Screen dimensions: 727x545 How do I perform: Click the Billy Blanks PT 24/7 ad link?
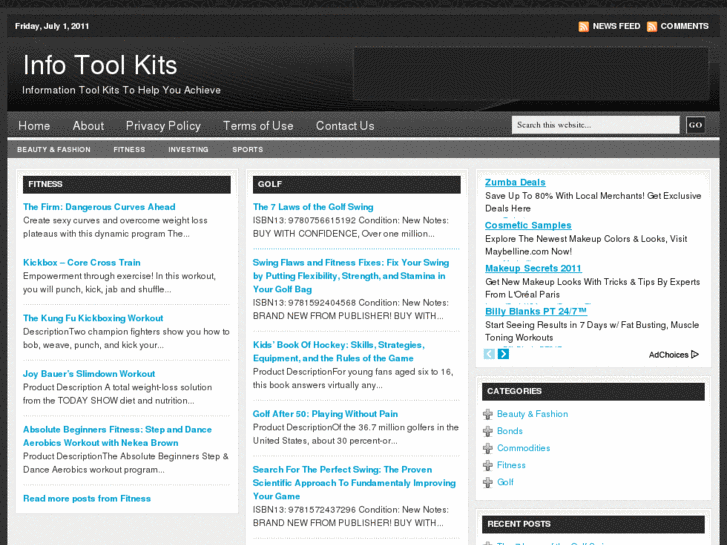[536, 311]
